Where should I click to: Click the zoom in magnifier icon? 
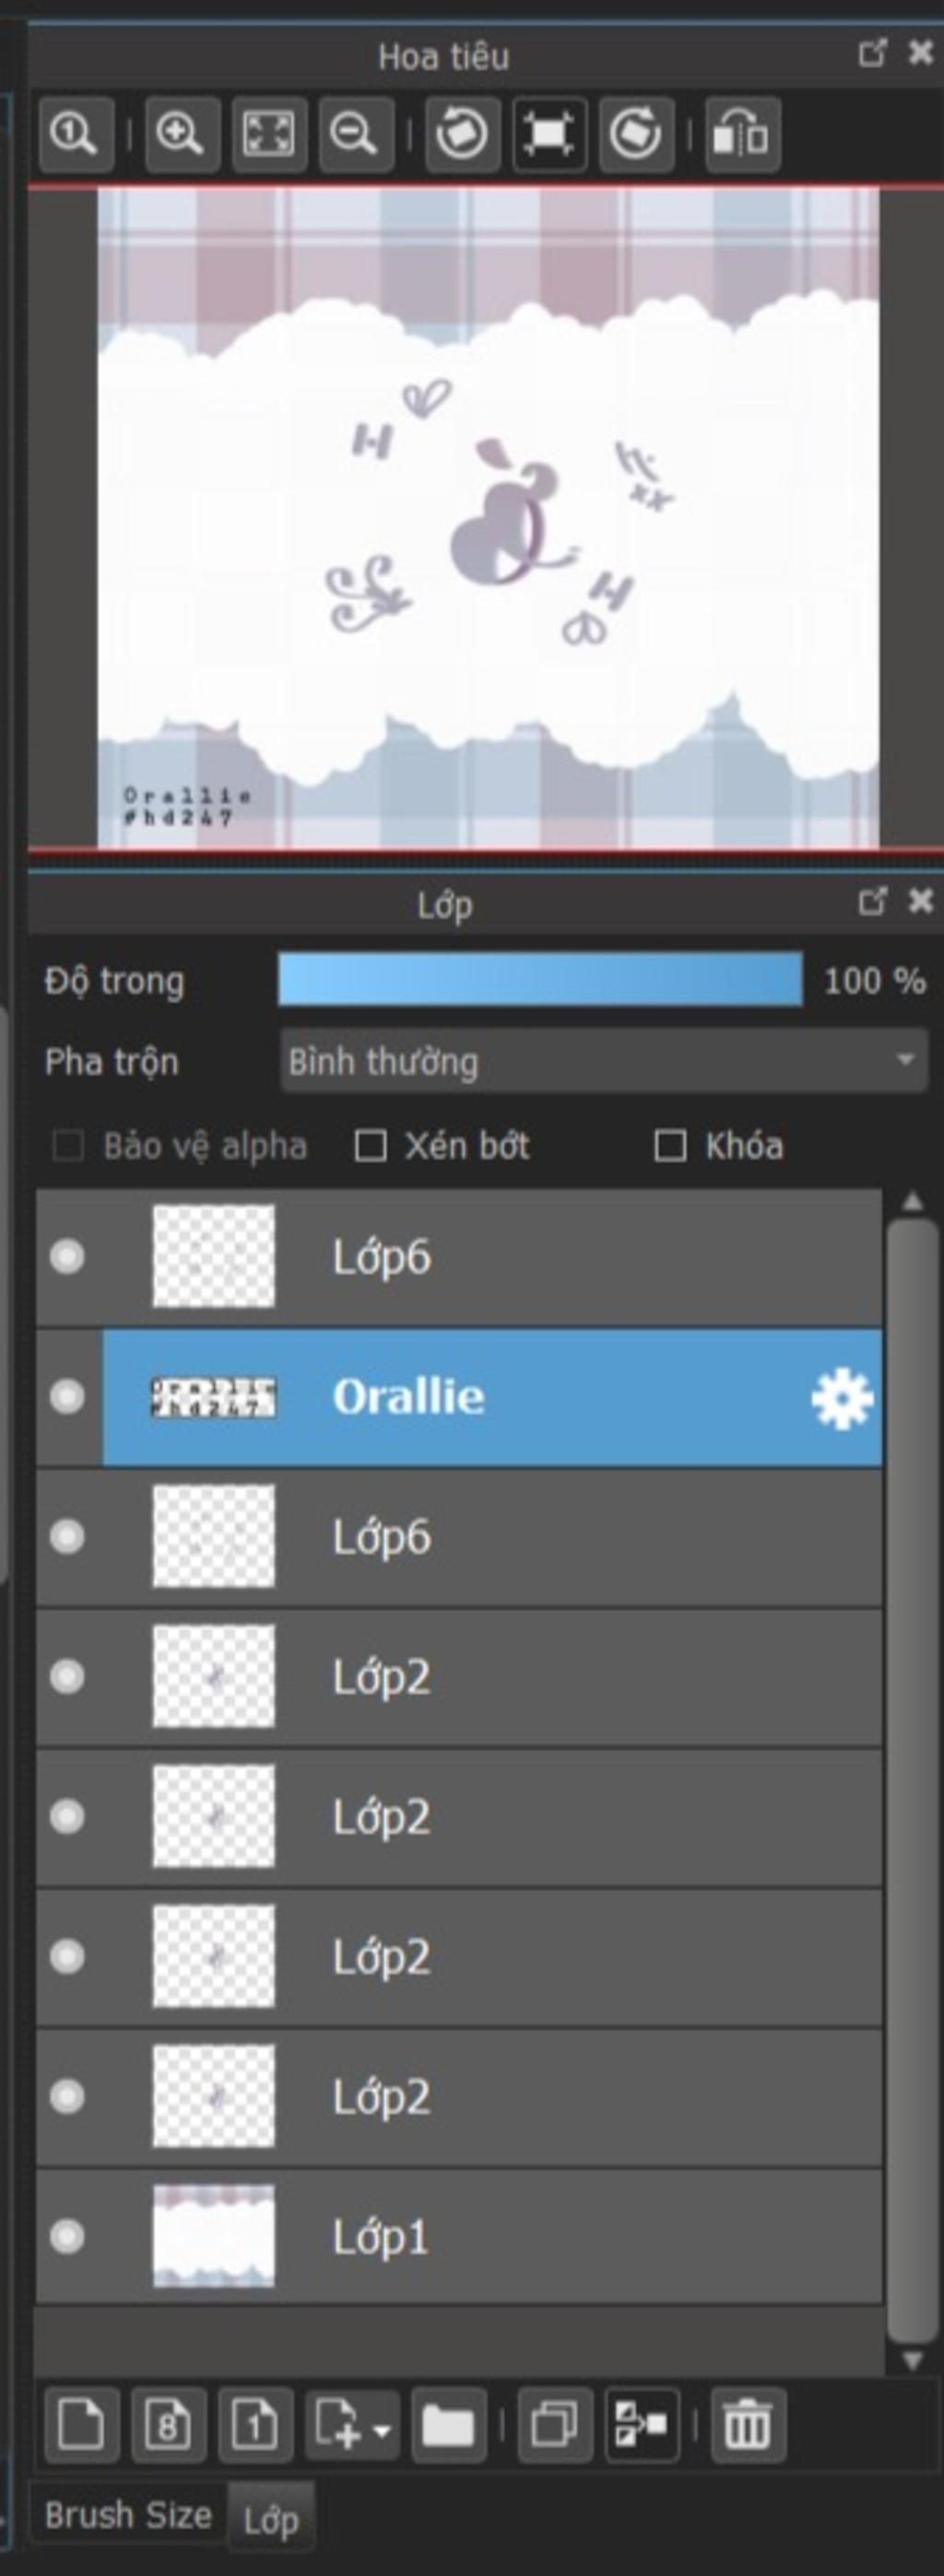point(182,134)
